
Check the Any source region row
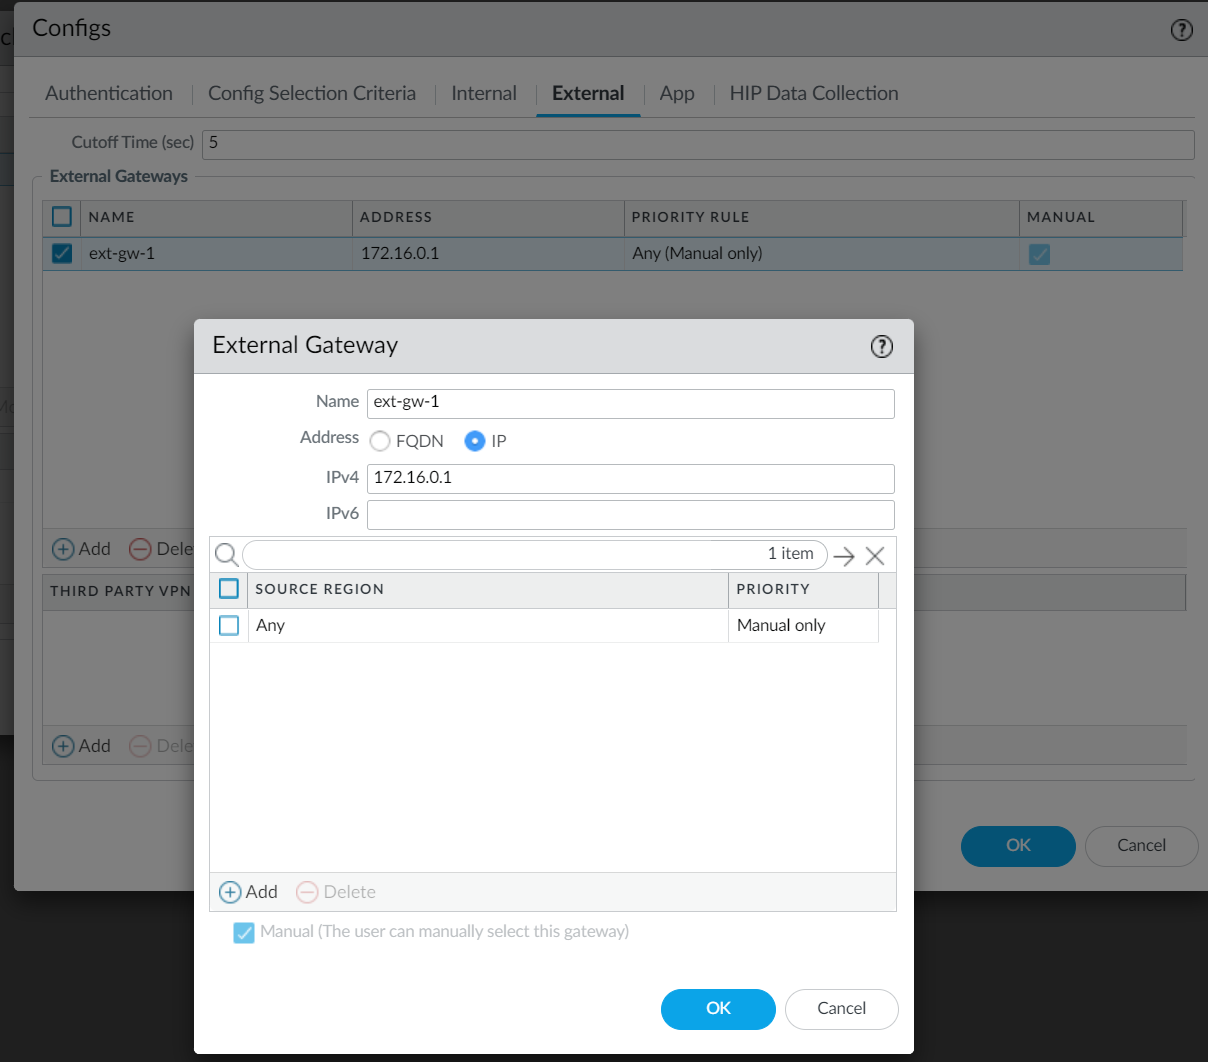tap(229, 625)
